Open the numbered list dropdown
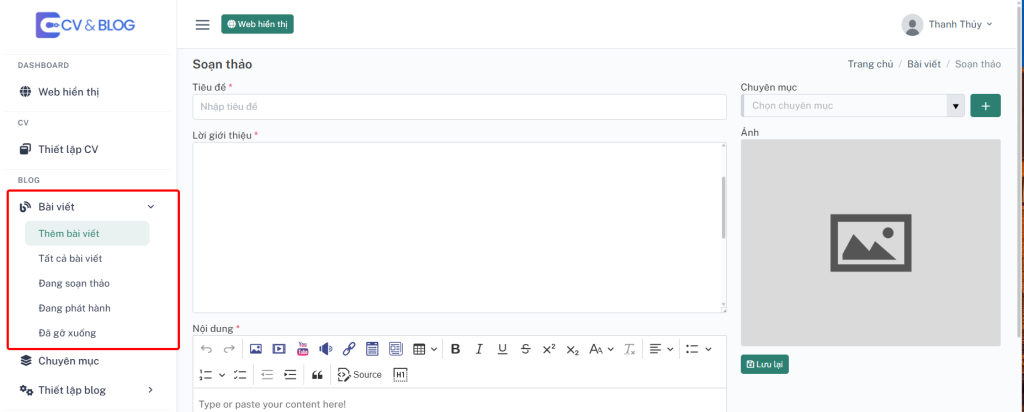Viewport: 1024px width, 412px height. (212, 375)
